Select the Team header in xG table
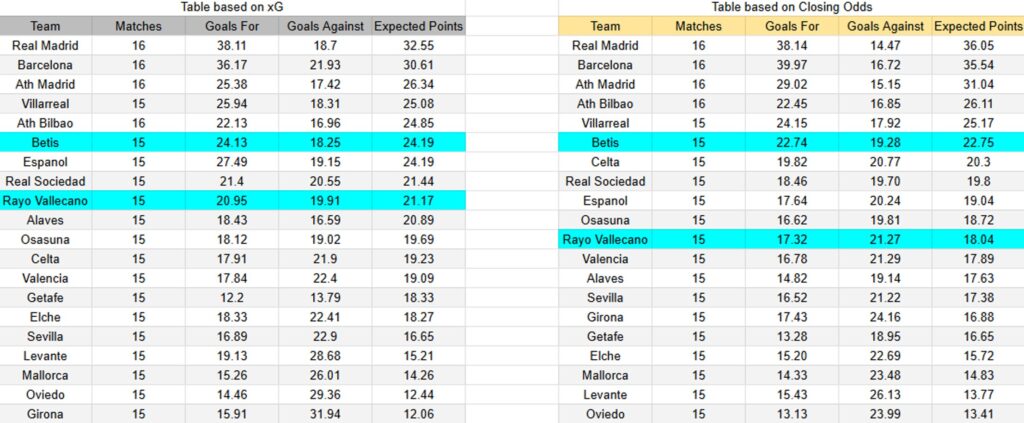 pos(46,26)
